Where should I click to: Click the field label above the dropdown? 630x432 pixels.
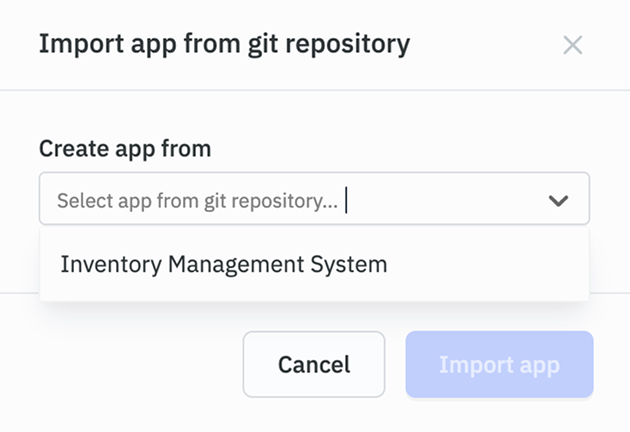[x=125, y=149]
